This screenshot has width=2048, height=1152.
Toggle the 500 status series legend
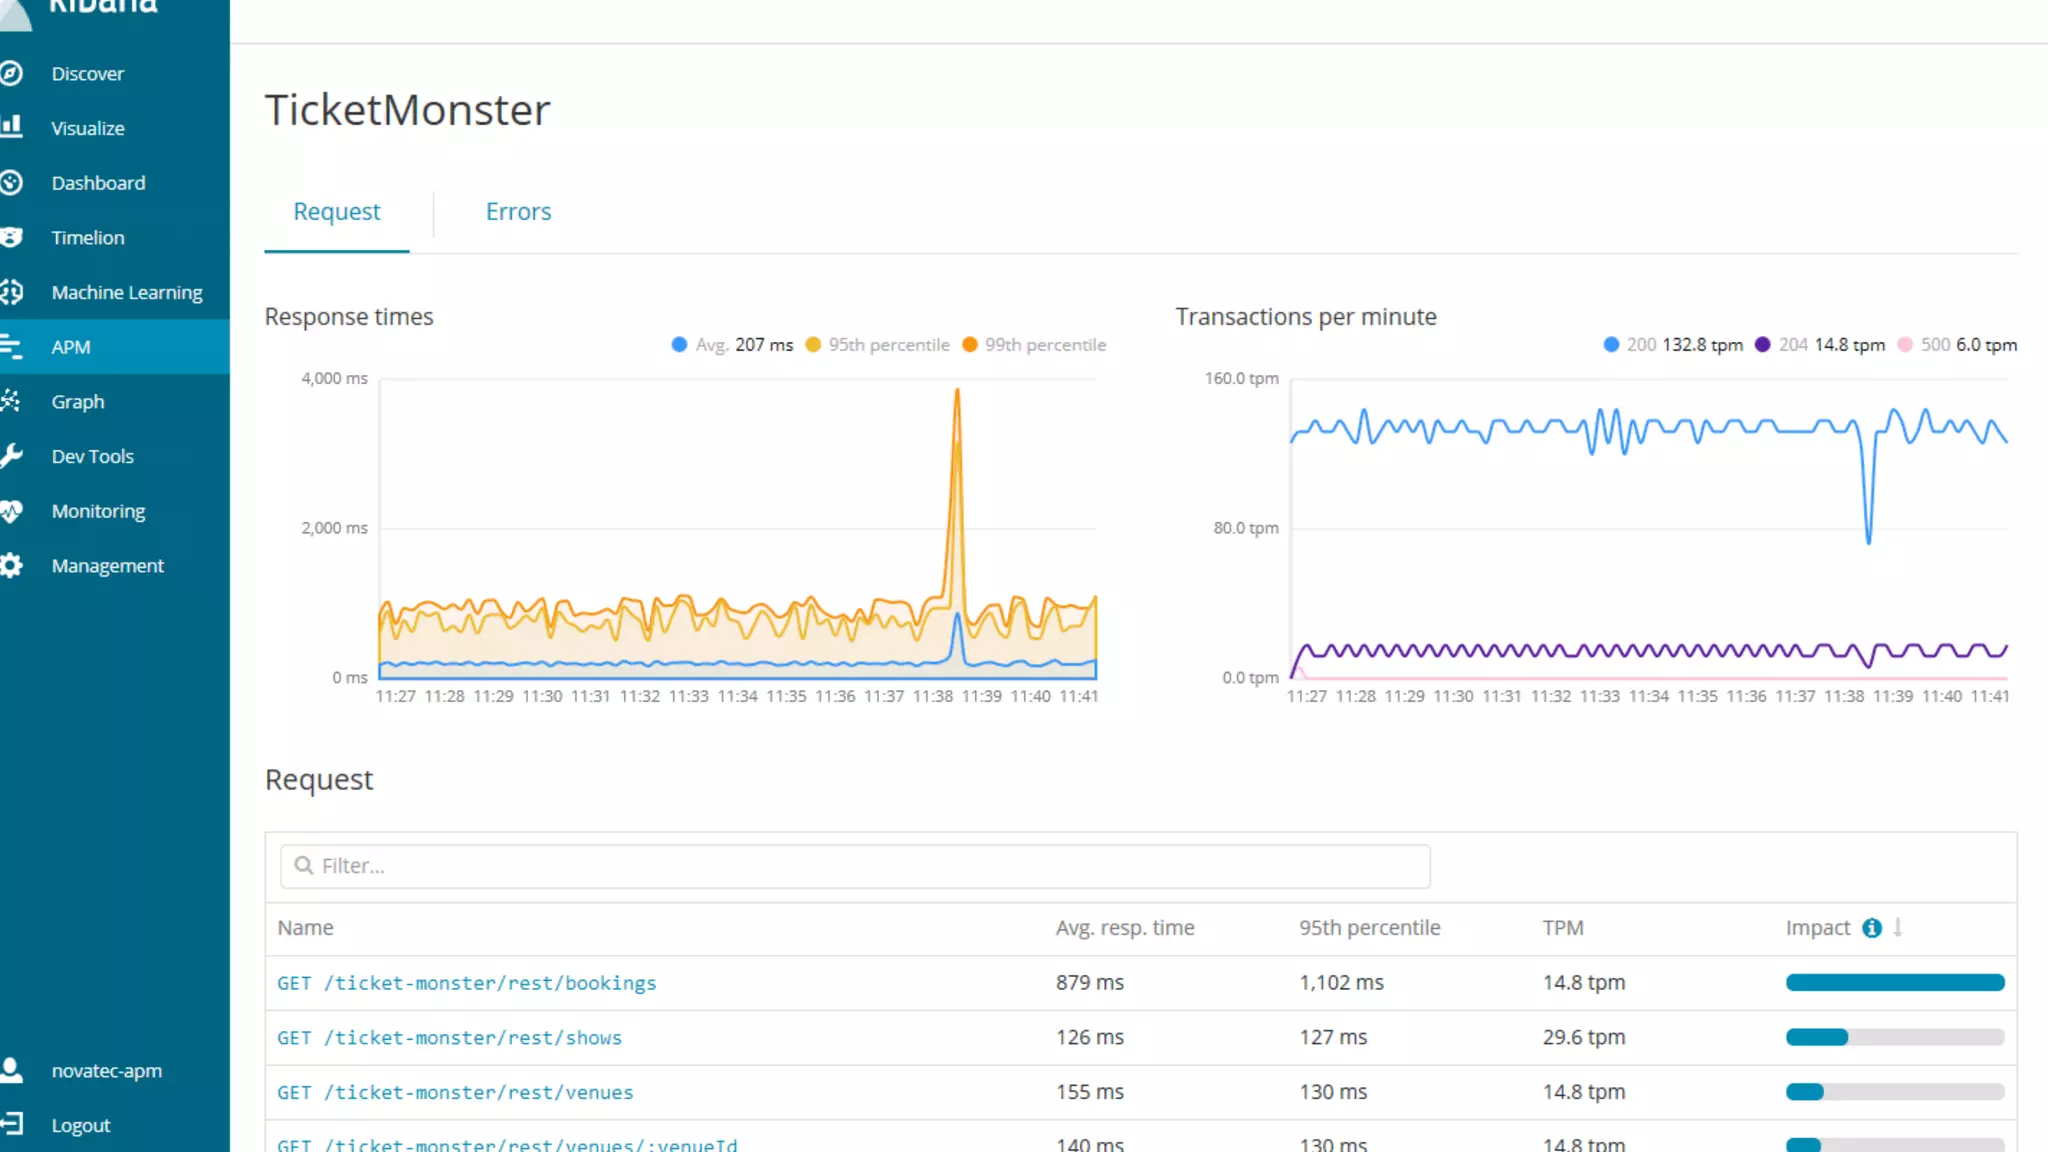click(x=1957, y=344)
